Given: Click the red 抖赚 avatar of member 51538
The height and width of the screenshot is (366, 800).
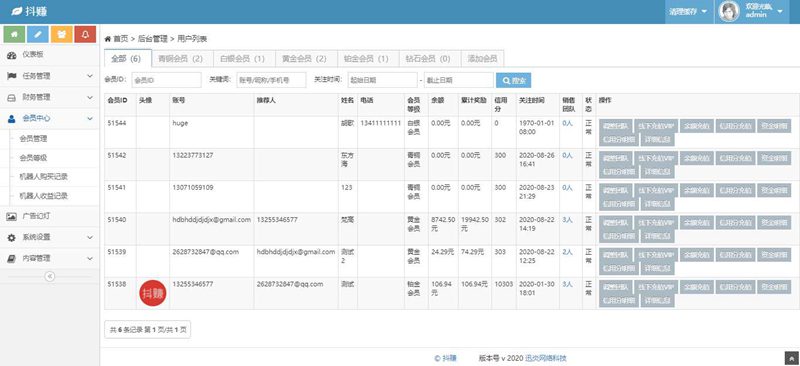Looking at the screenshot, I should (x=153, y=294).
